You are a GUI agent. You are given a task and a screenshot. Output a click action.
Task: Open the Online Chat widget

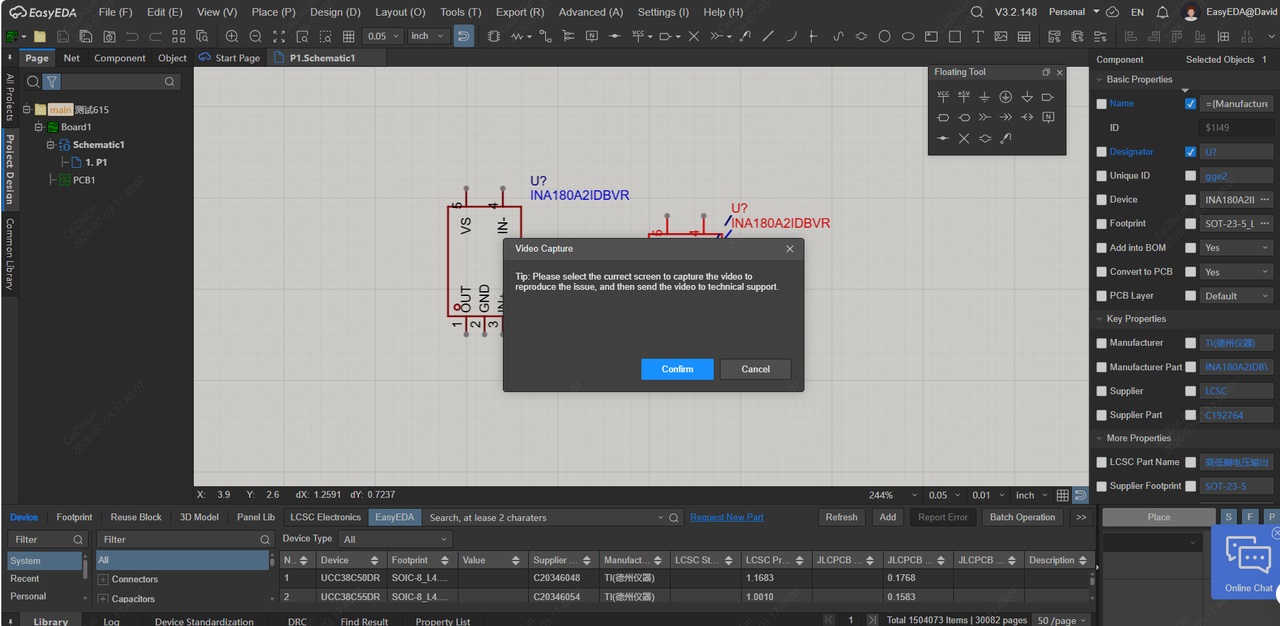[1246, 563]
